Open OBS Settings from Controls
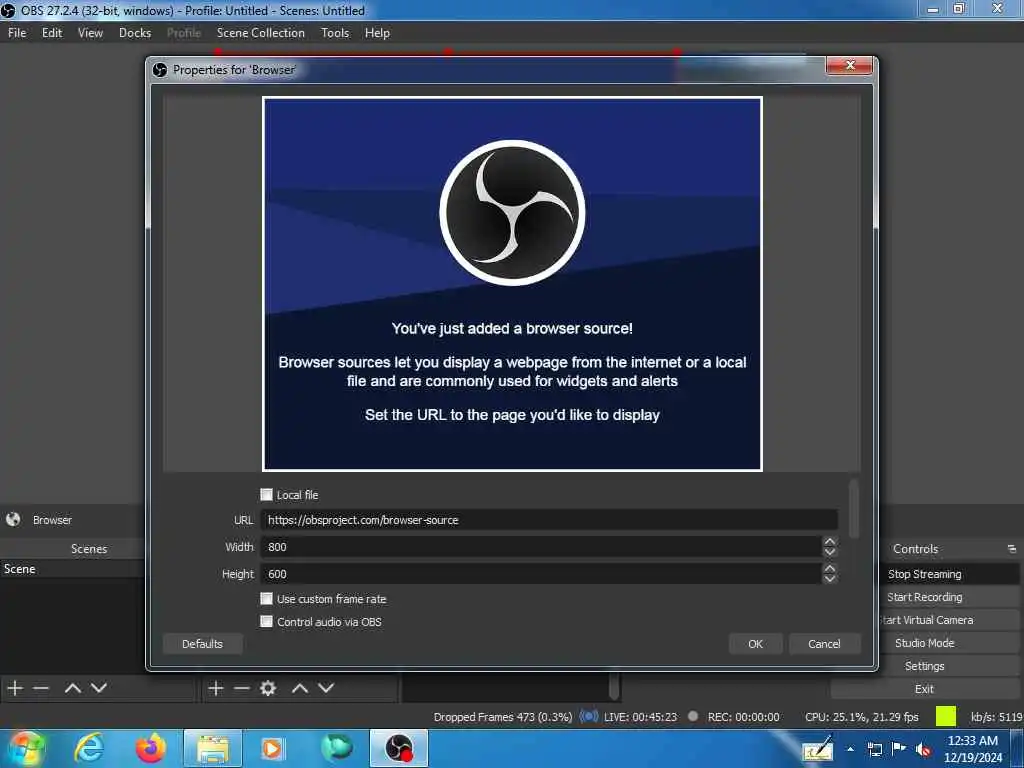Viewport: 1024px width, 768px height. (x=925, y=665)
